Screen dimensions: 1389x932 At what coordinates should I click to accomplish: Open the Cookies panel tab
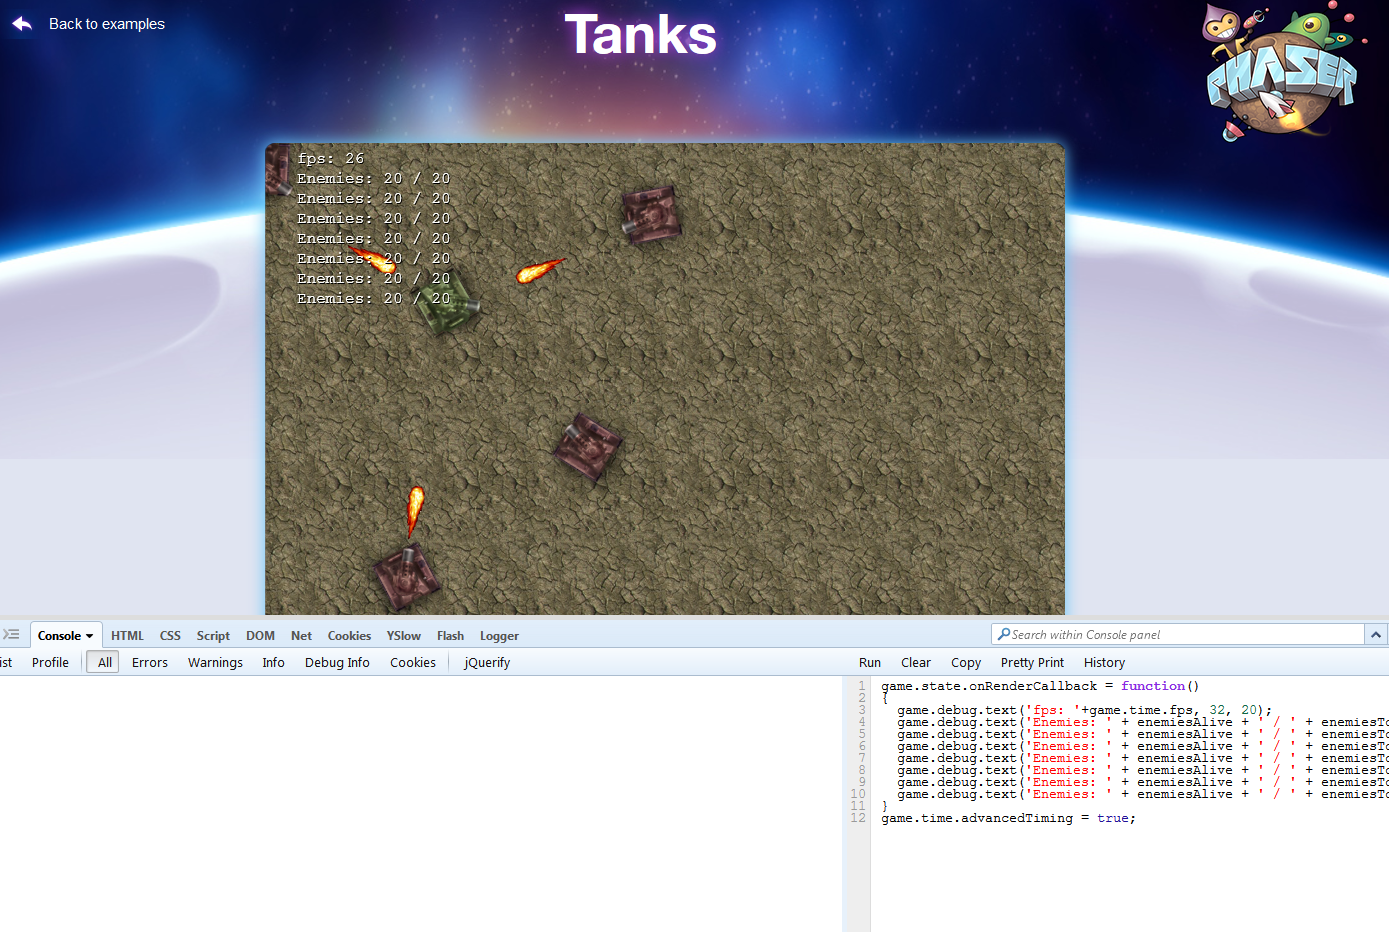point(349,636)
